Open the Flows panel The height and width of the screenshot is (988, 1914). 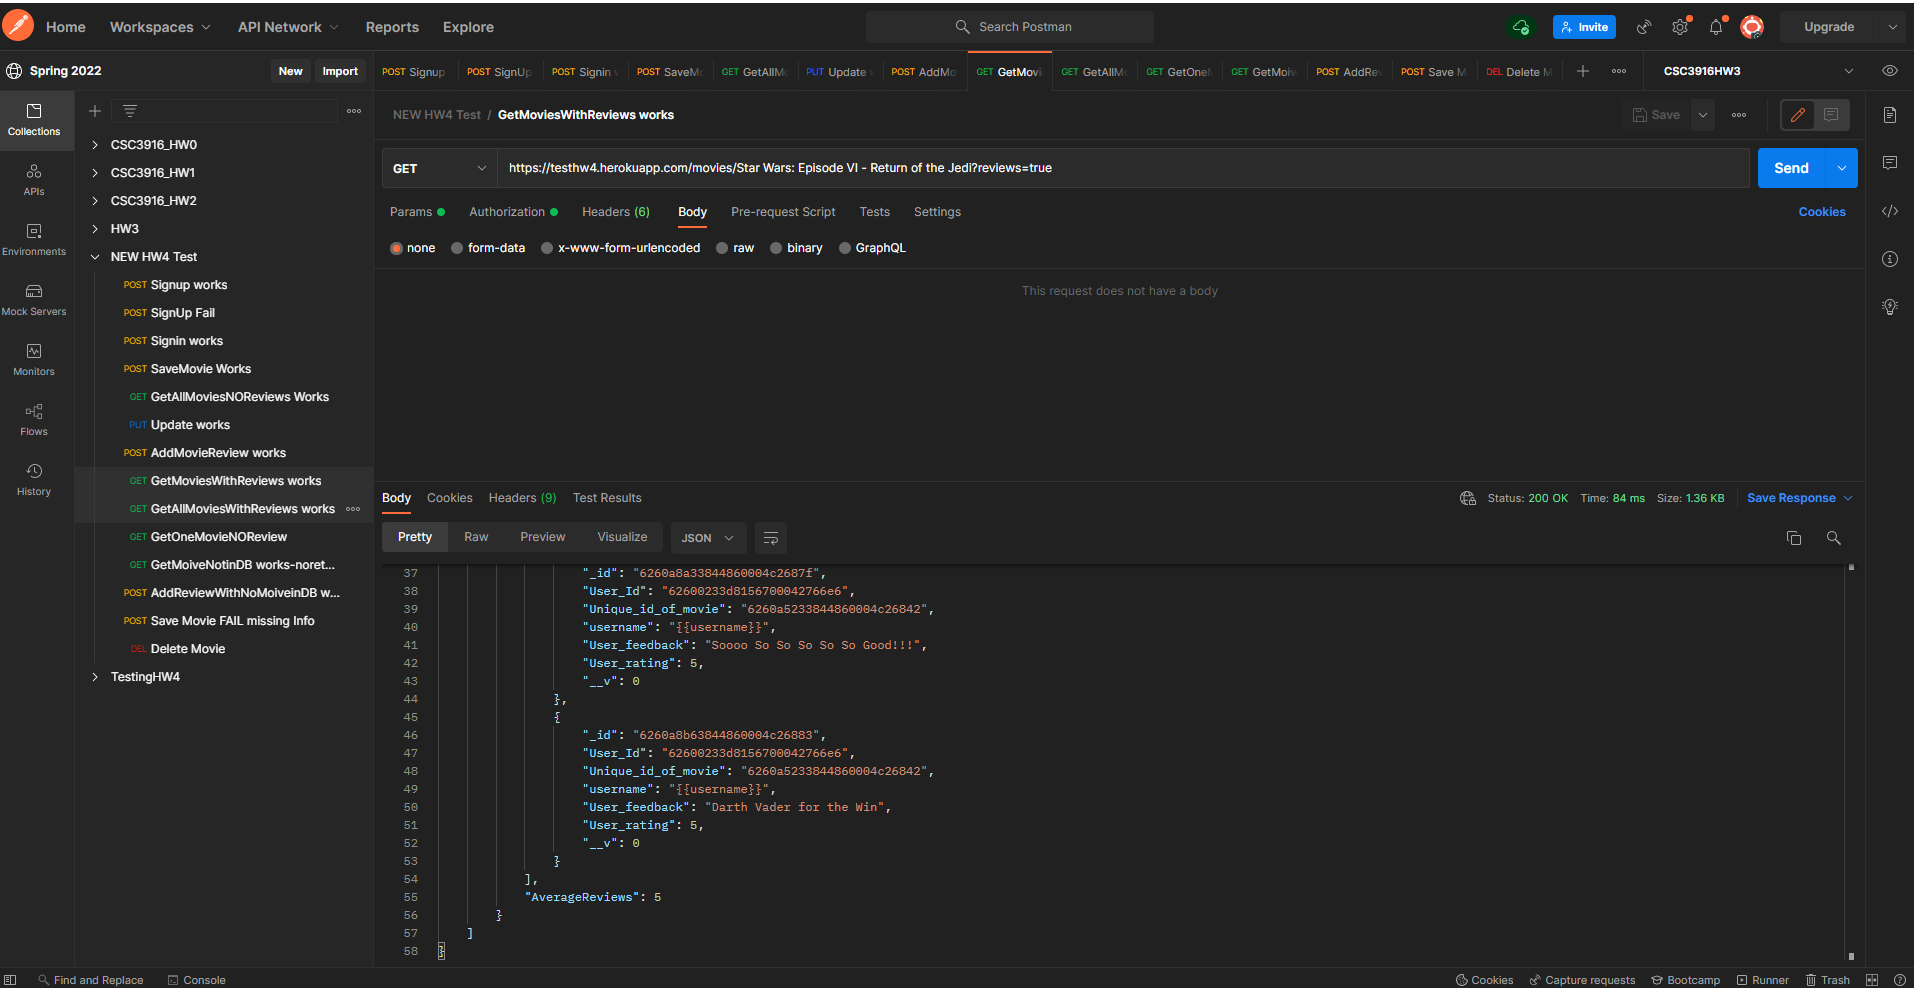pos(34,418)
